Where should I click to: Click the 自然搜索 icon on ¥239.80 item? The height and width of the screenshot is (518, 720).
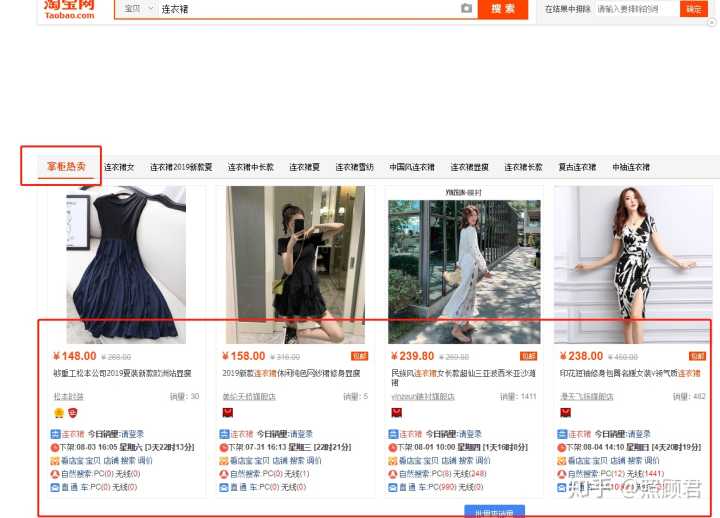tap(393, 474)
